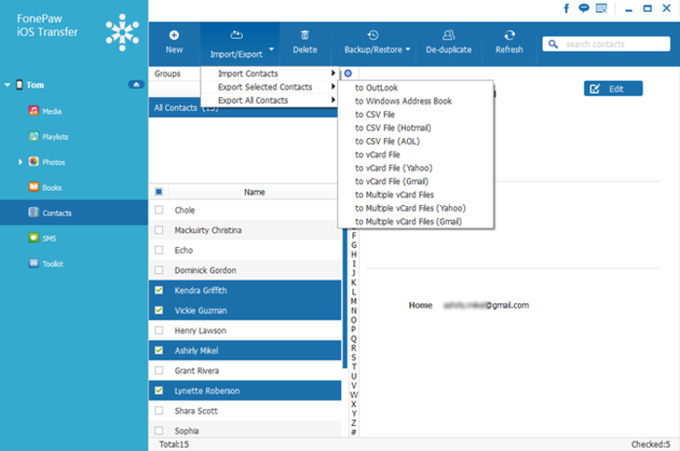Click the Playlists icon in sidebar
The height and width of the screenshot is (451, 680).
34,136
